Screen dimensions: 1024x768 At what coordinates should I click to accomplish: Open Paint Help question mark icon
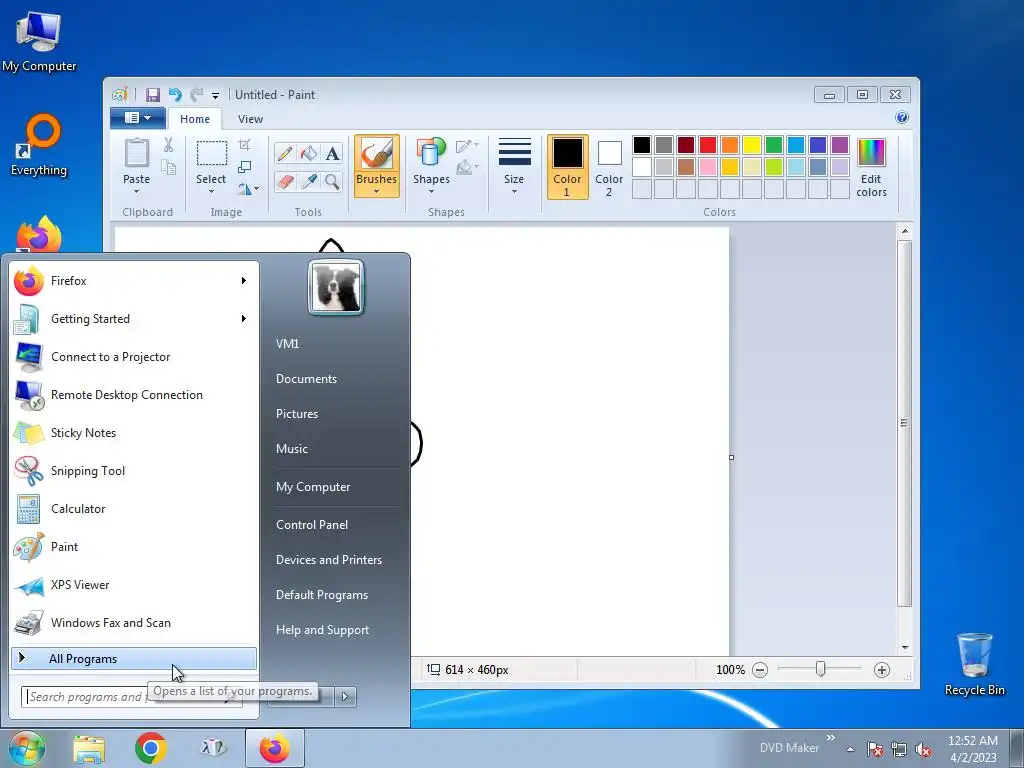pos(902,118)
